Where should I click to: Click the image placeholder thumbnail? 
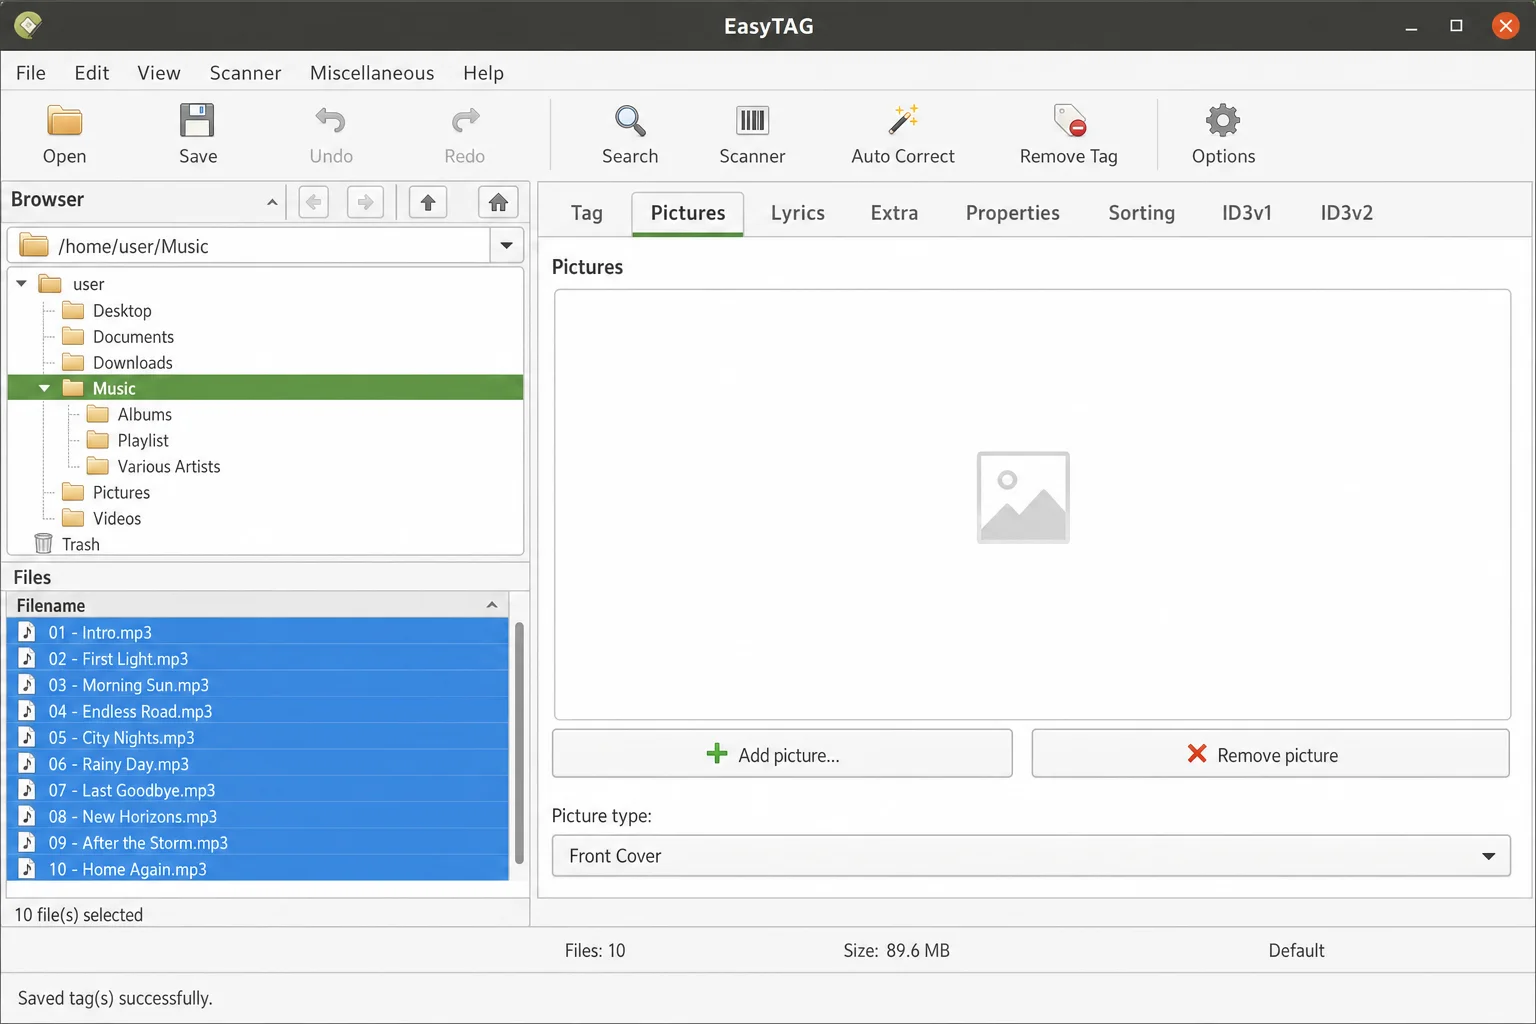pyautogui.click(x=1023, y=498)
